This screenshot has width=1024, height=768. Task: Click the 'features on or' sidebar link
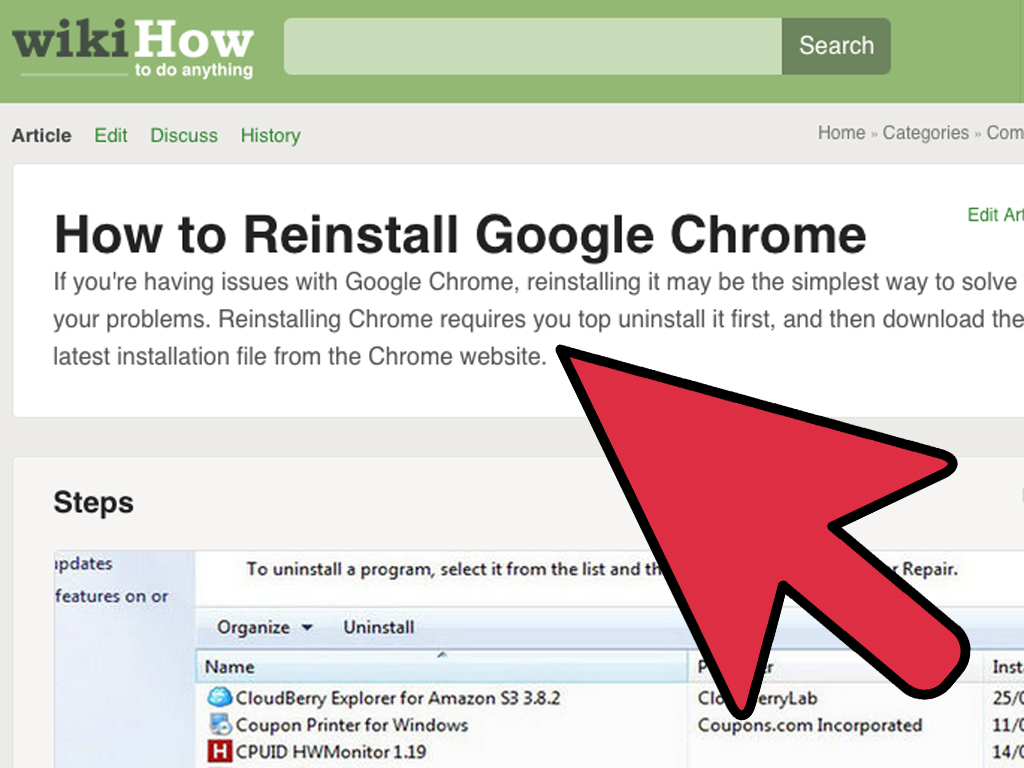pos(112,596)
